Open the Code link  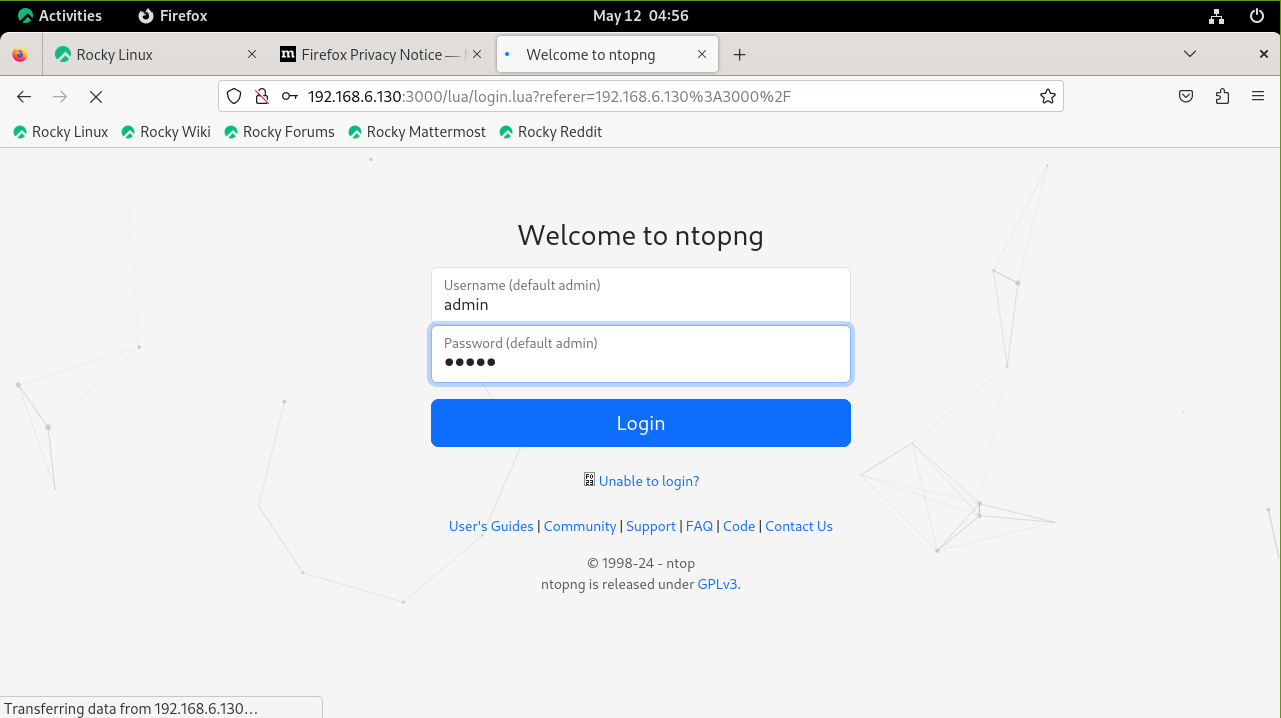coord(739,526)
